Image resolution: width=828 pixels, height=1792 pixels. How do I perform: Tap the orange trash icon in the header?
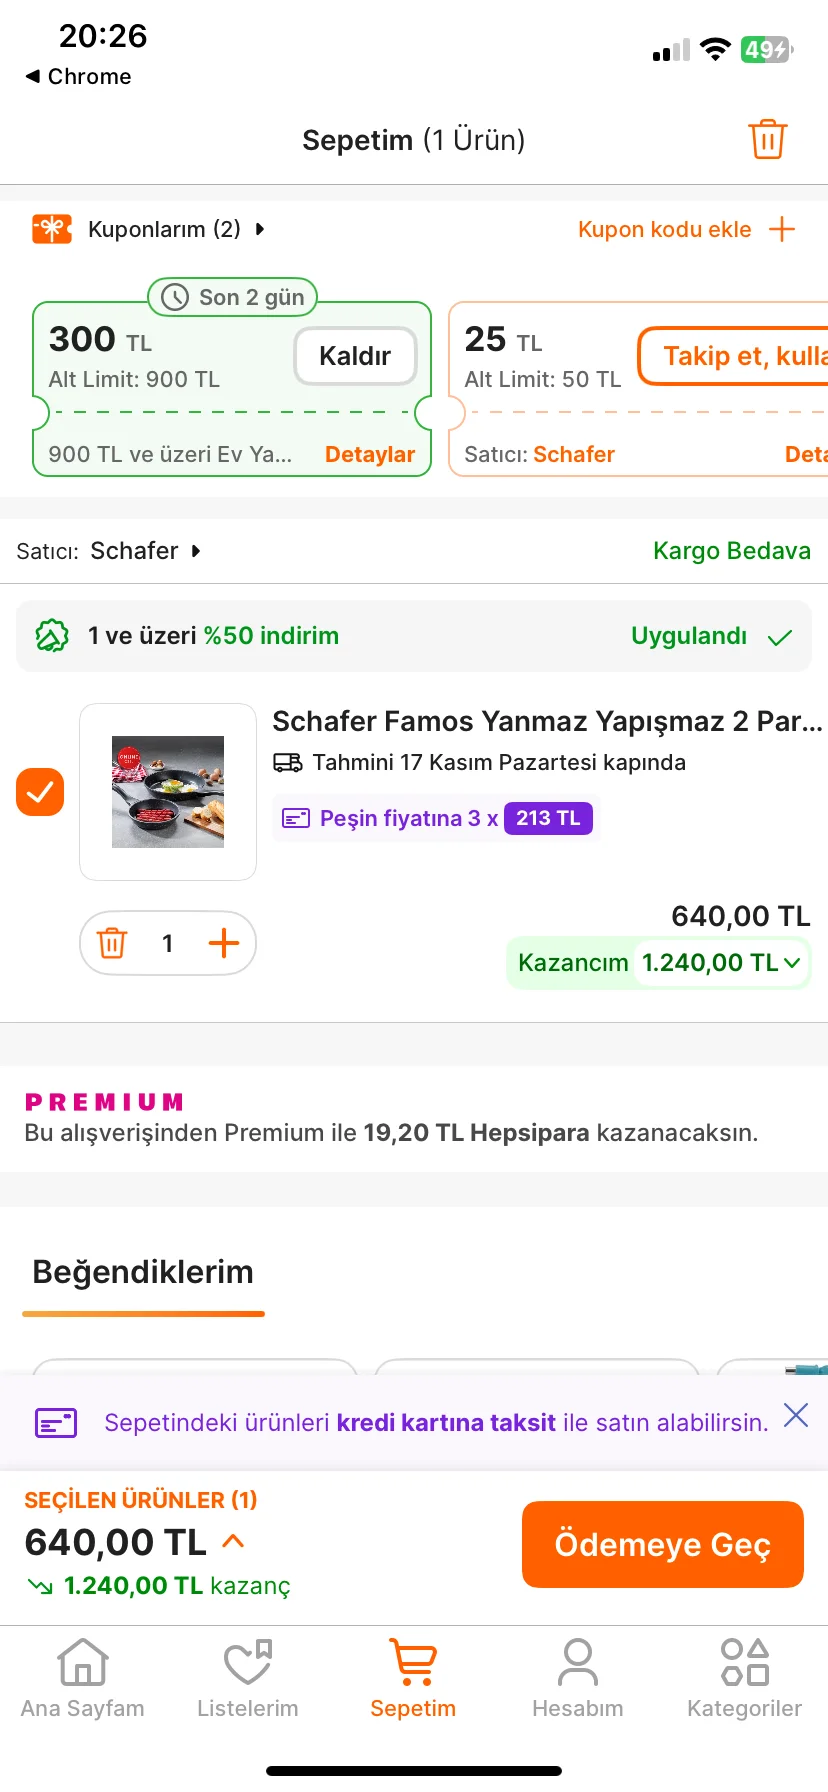[767, 140]
